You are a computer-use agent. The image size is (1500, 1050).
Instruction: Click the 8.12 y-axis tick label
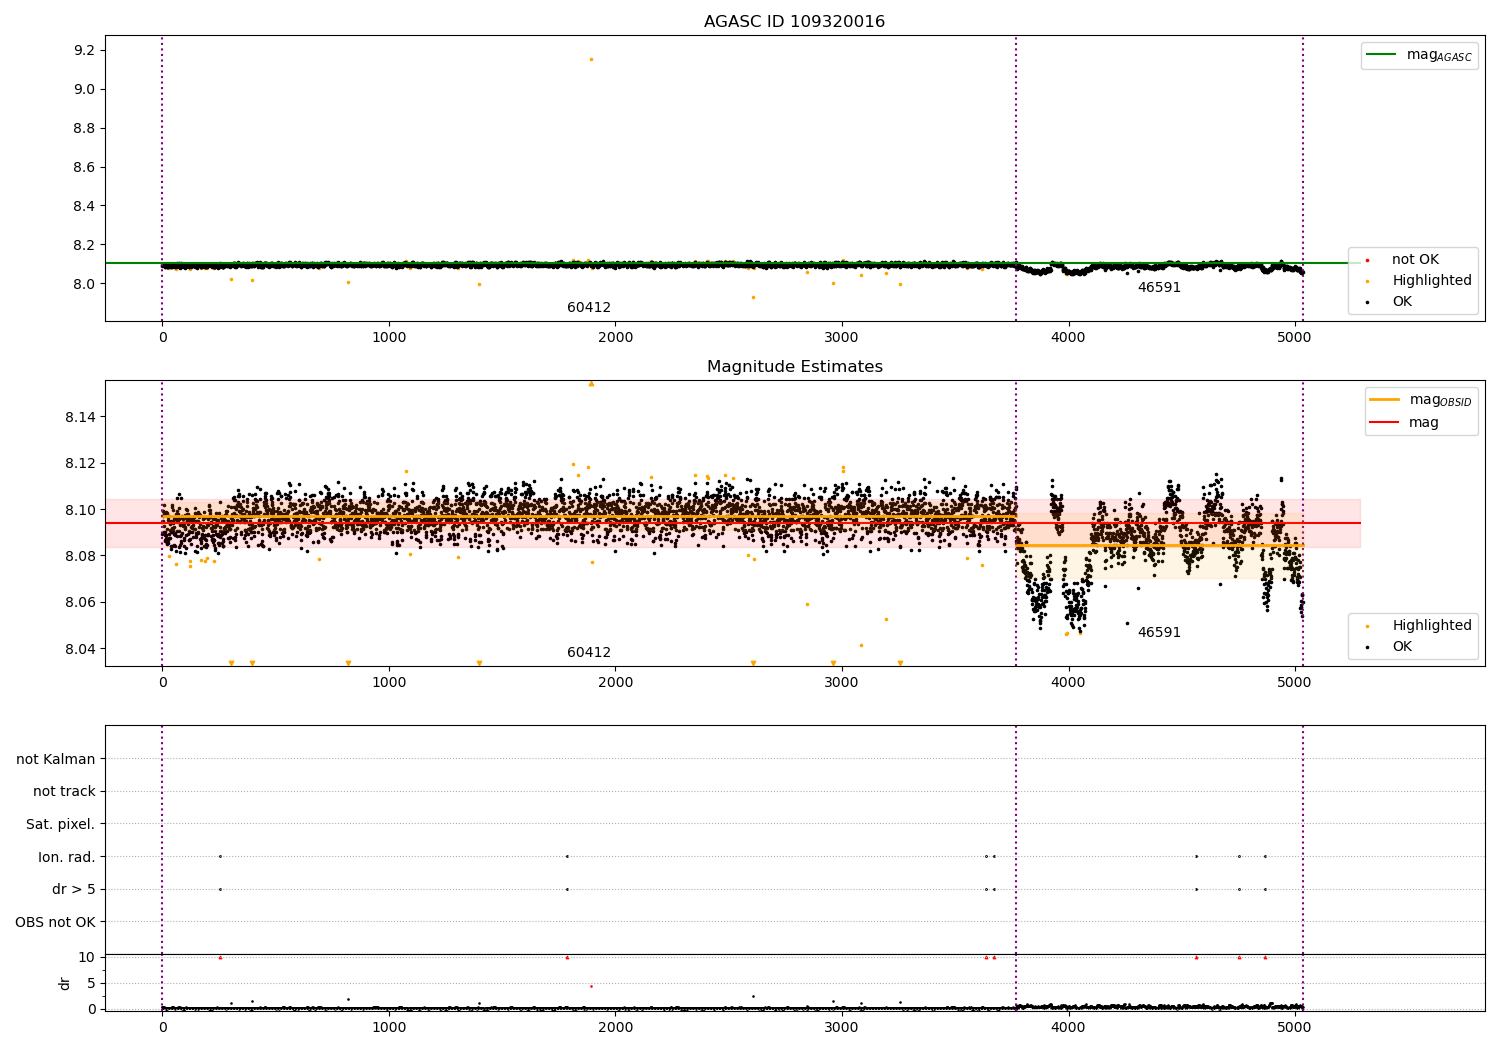(80, 463)
